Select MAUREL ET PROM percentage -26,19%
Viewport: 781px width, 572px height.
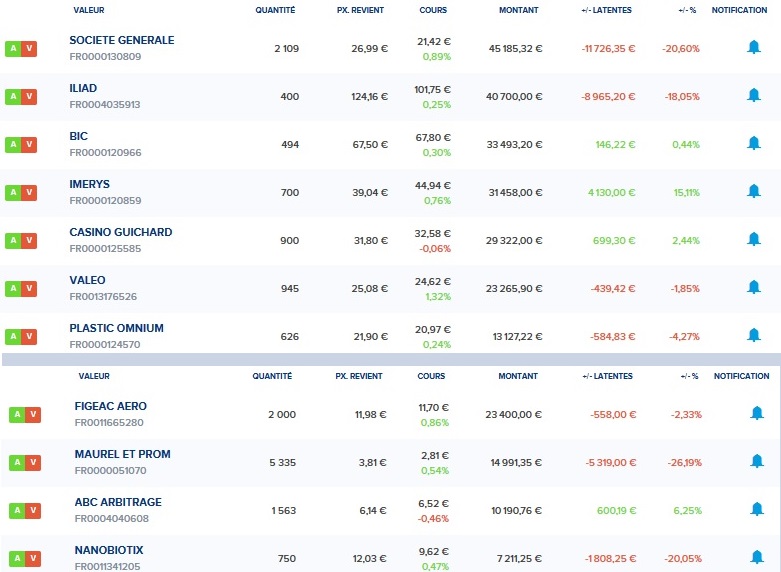pos(684,463)
